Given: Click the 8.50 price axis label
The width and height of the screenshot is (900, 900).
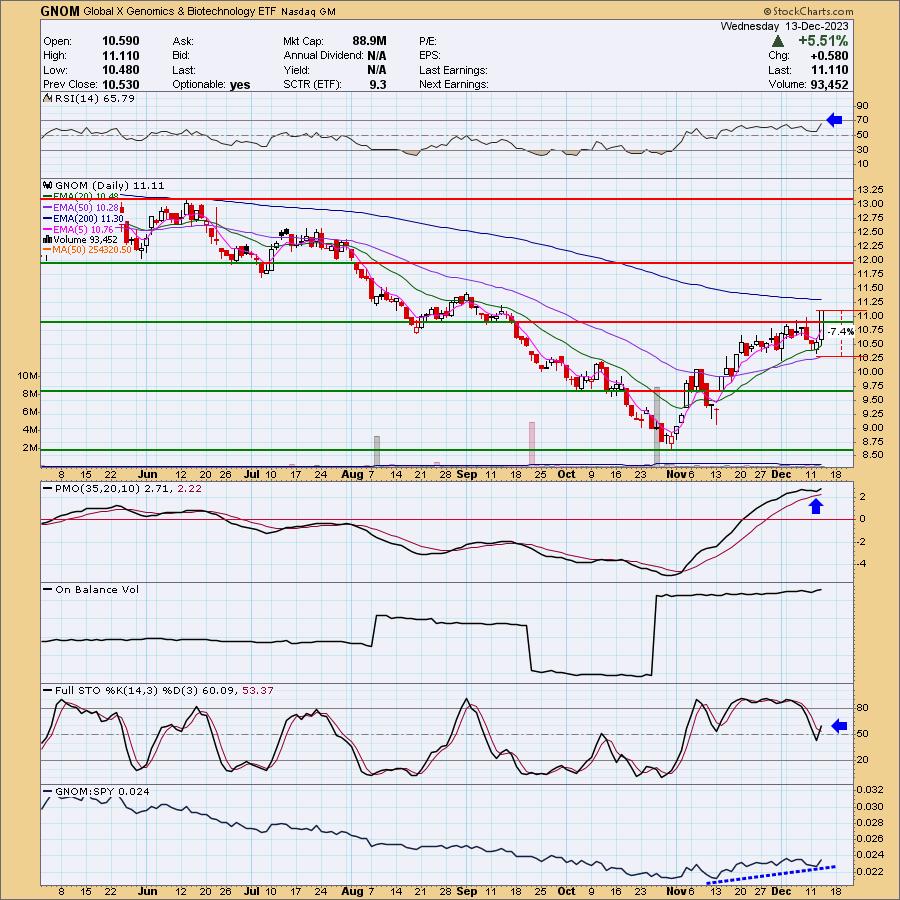Looking at the screenshot, I should click(x=868, y=455).
